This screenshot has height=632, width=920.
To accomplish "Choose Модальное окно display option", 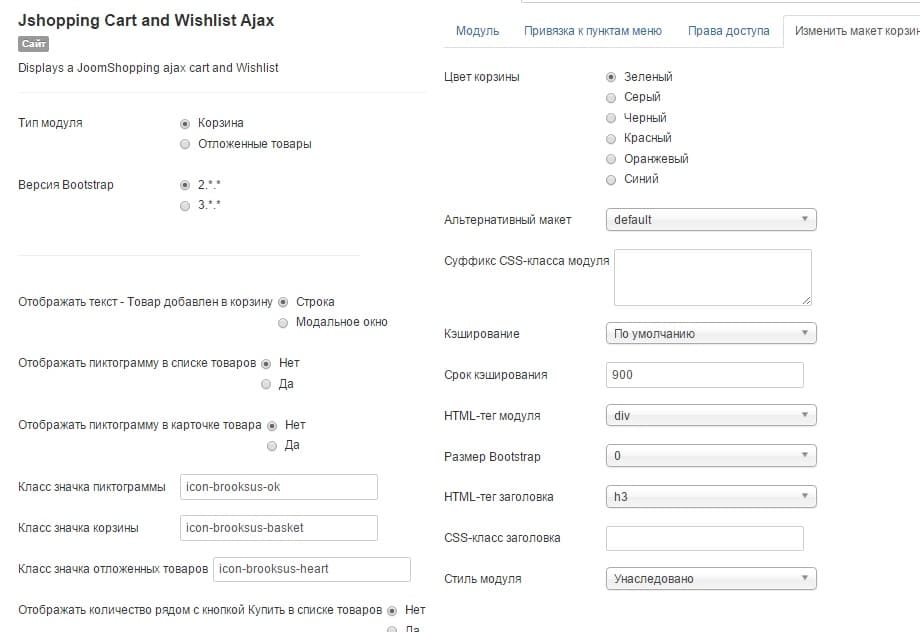I will (x=283, y=323).
